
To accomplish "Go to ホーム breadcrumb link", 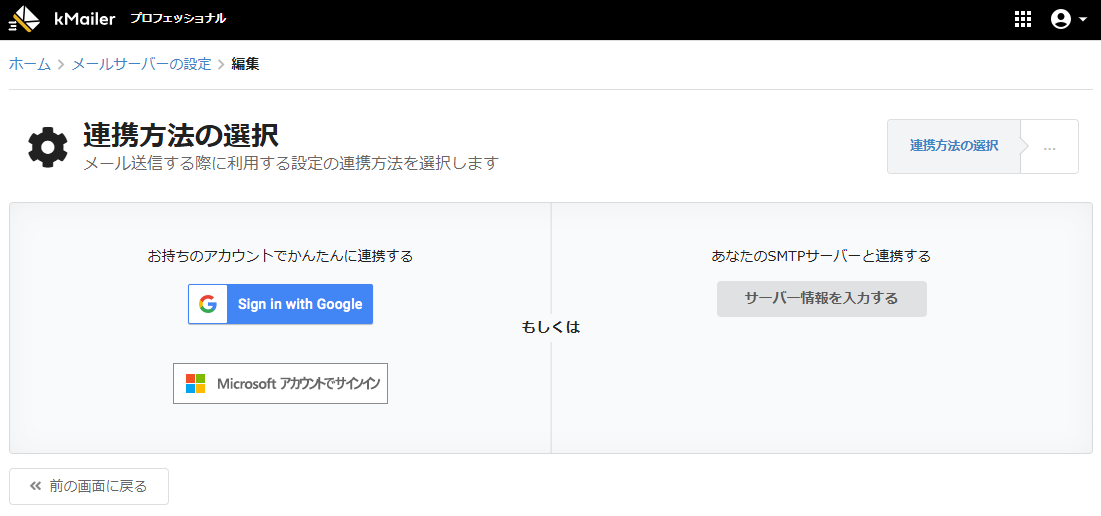I will pos(30,64).
